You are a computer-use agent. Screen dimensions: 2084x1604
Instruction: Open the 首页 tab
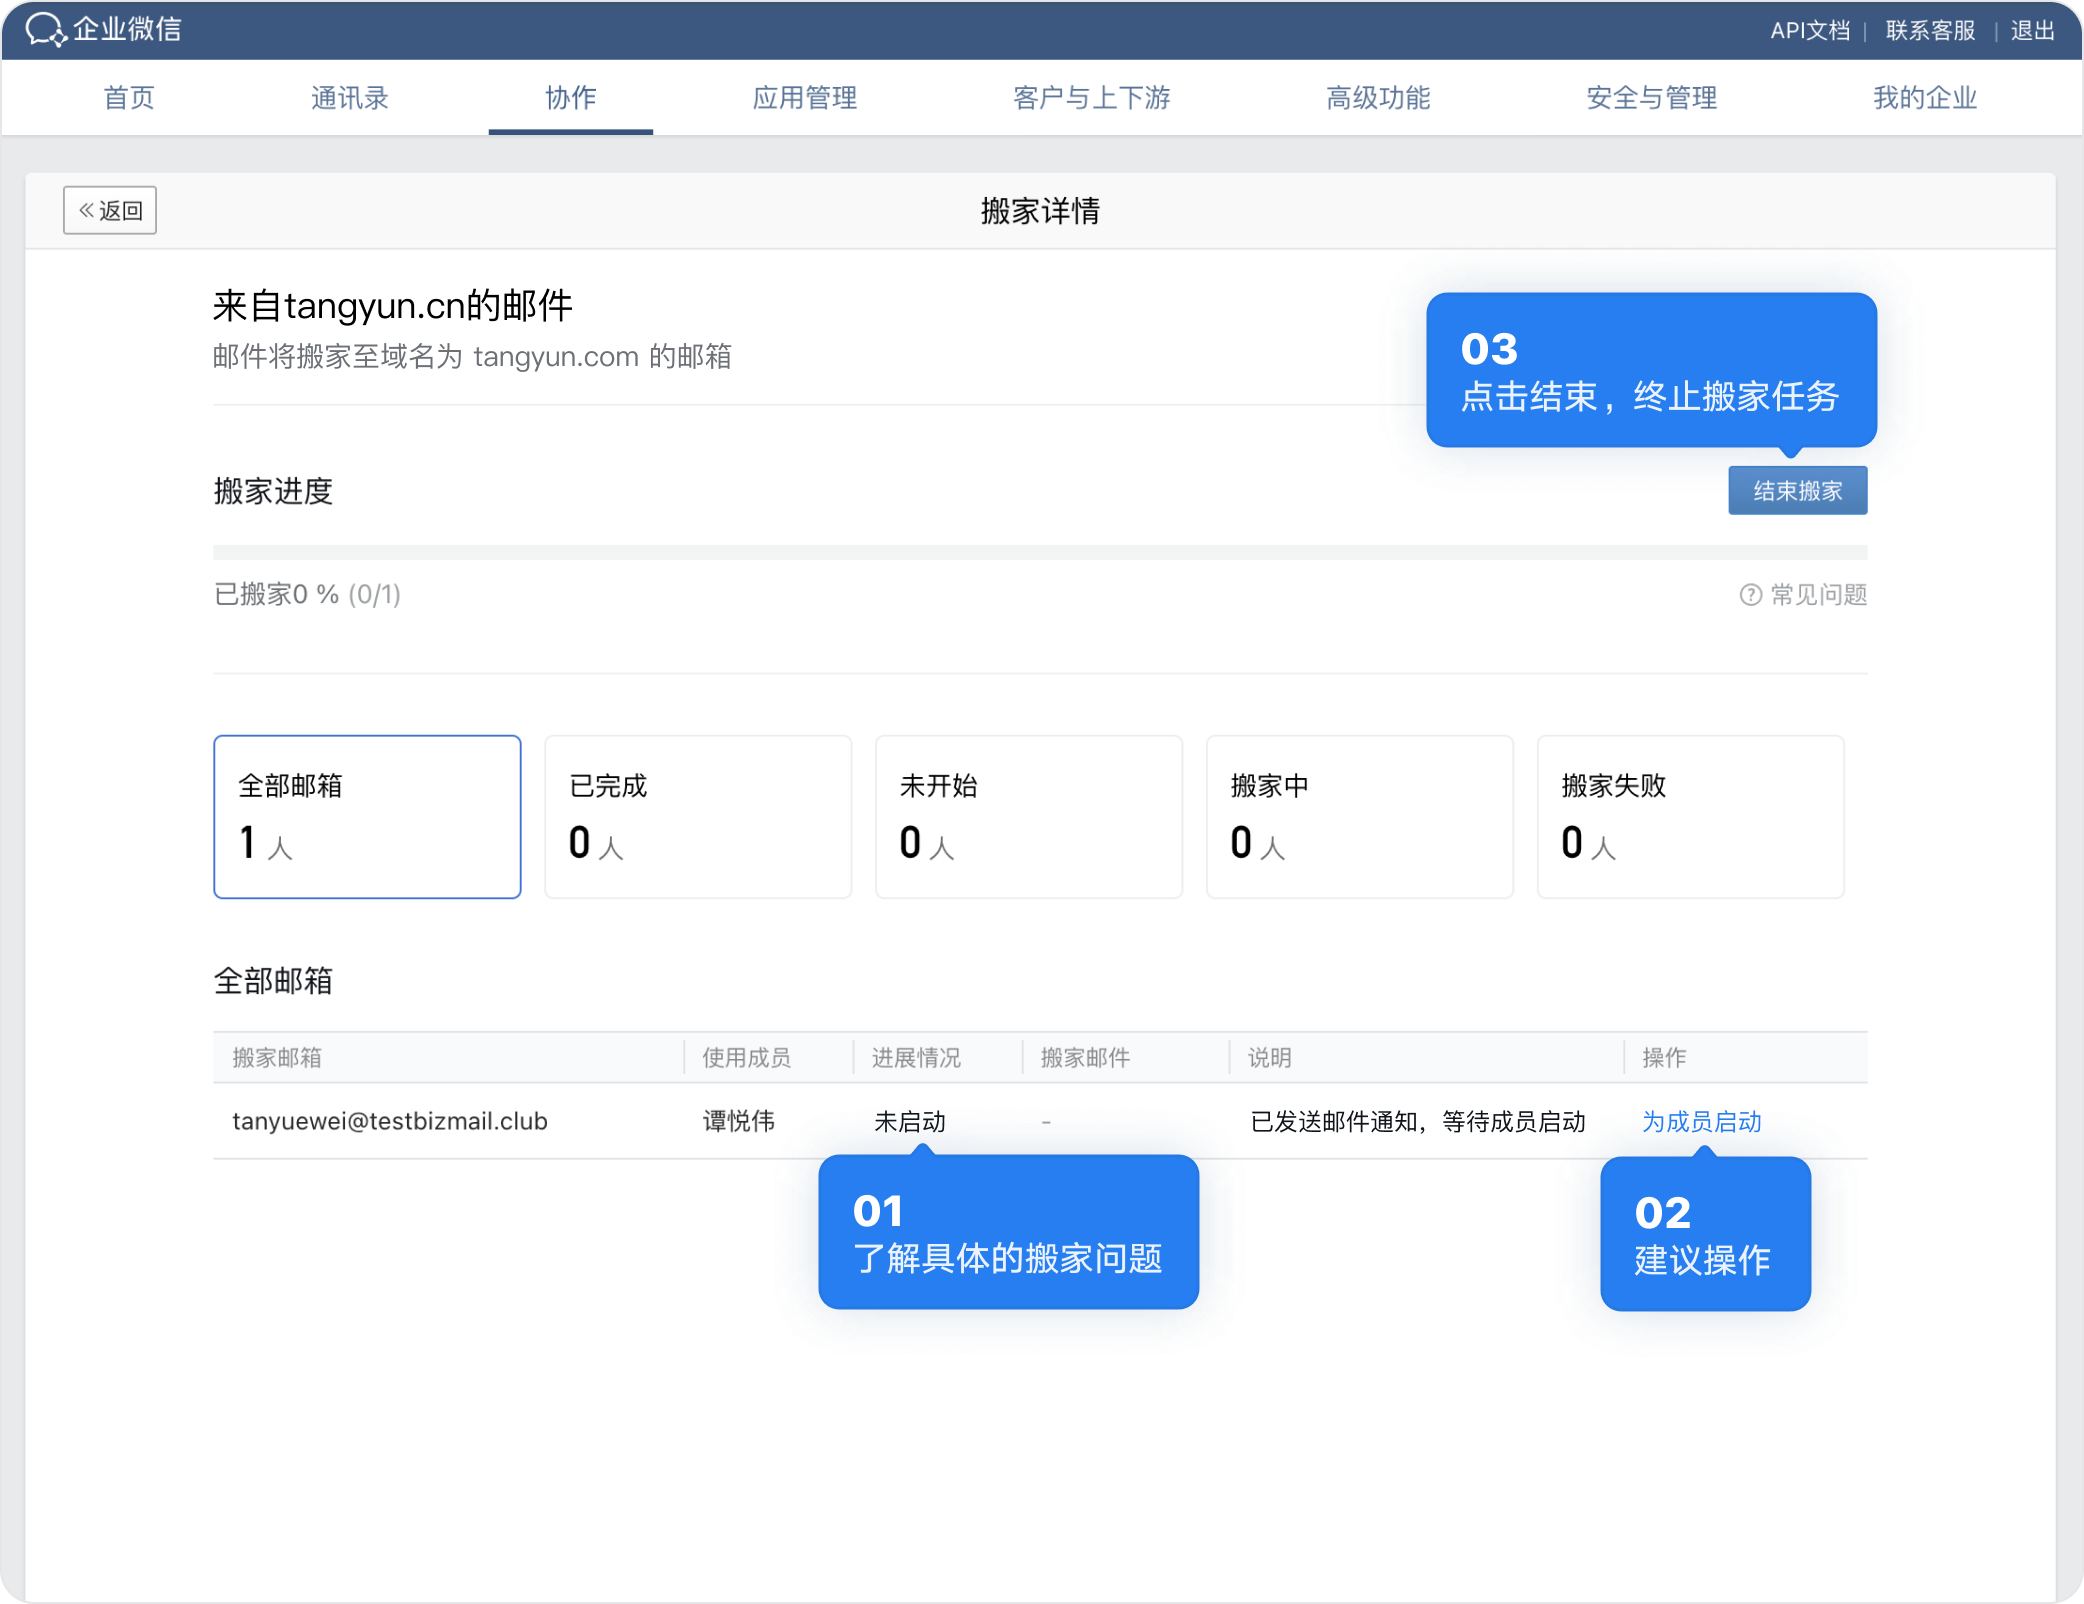coord(129,98)
